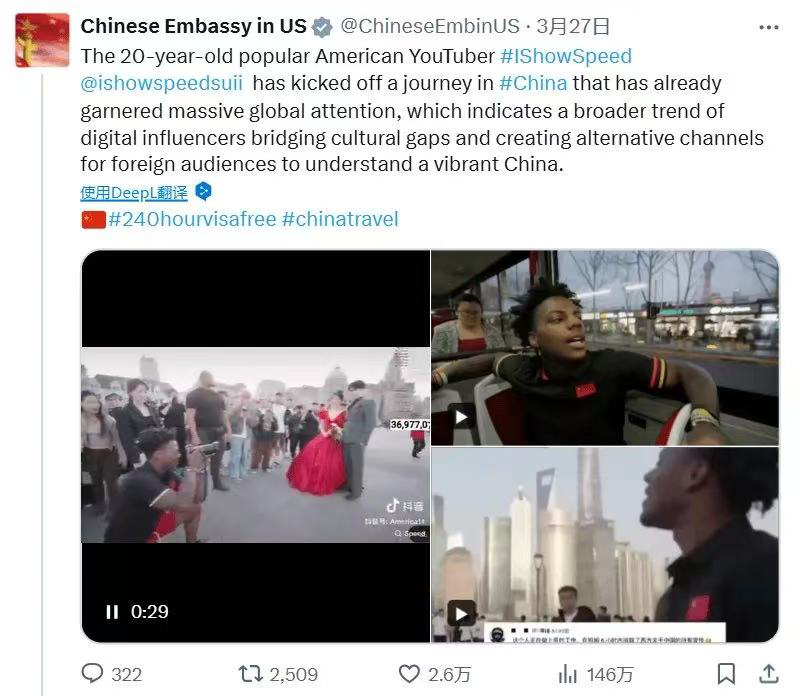This screenshot has width=800, height=696.
Task: Open the @ishowspeedsuii mention
Action: coord(162,83)
